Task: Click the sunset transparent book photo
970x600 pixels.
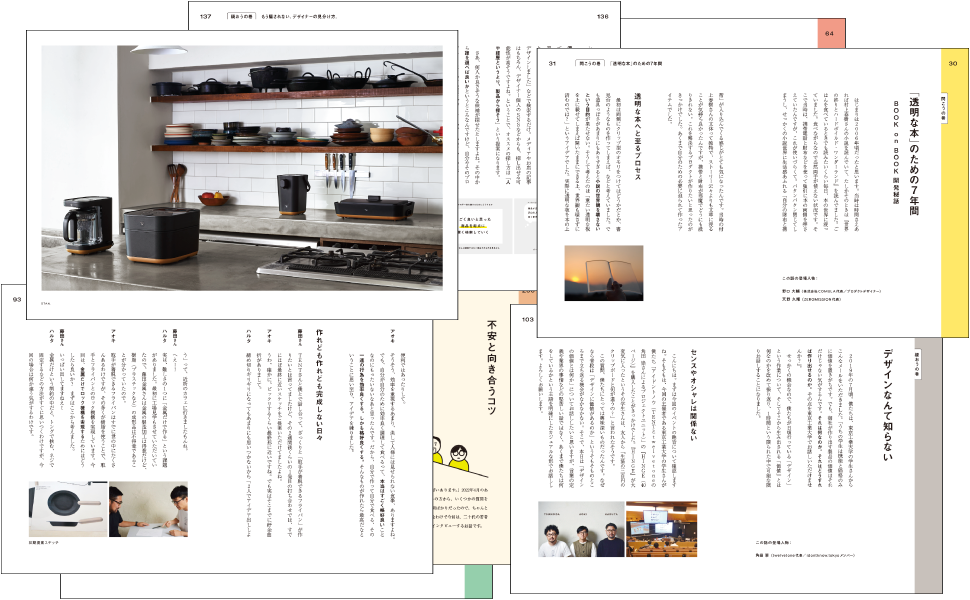Action: click(603, 273)
